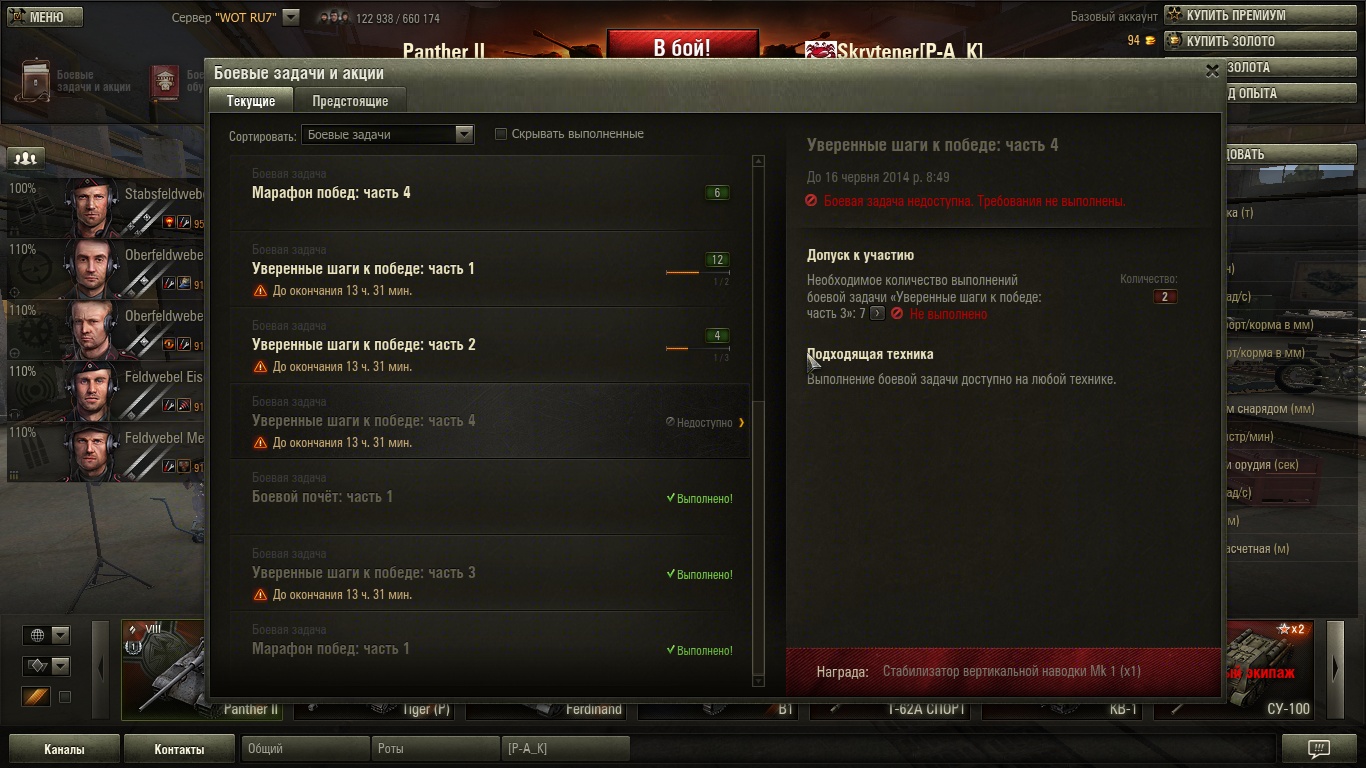The width and height of the screenshot is (1366, 768).
Task: Open the 'Меню' button at top left
Action: 44,17
